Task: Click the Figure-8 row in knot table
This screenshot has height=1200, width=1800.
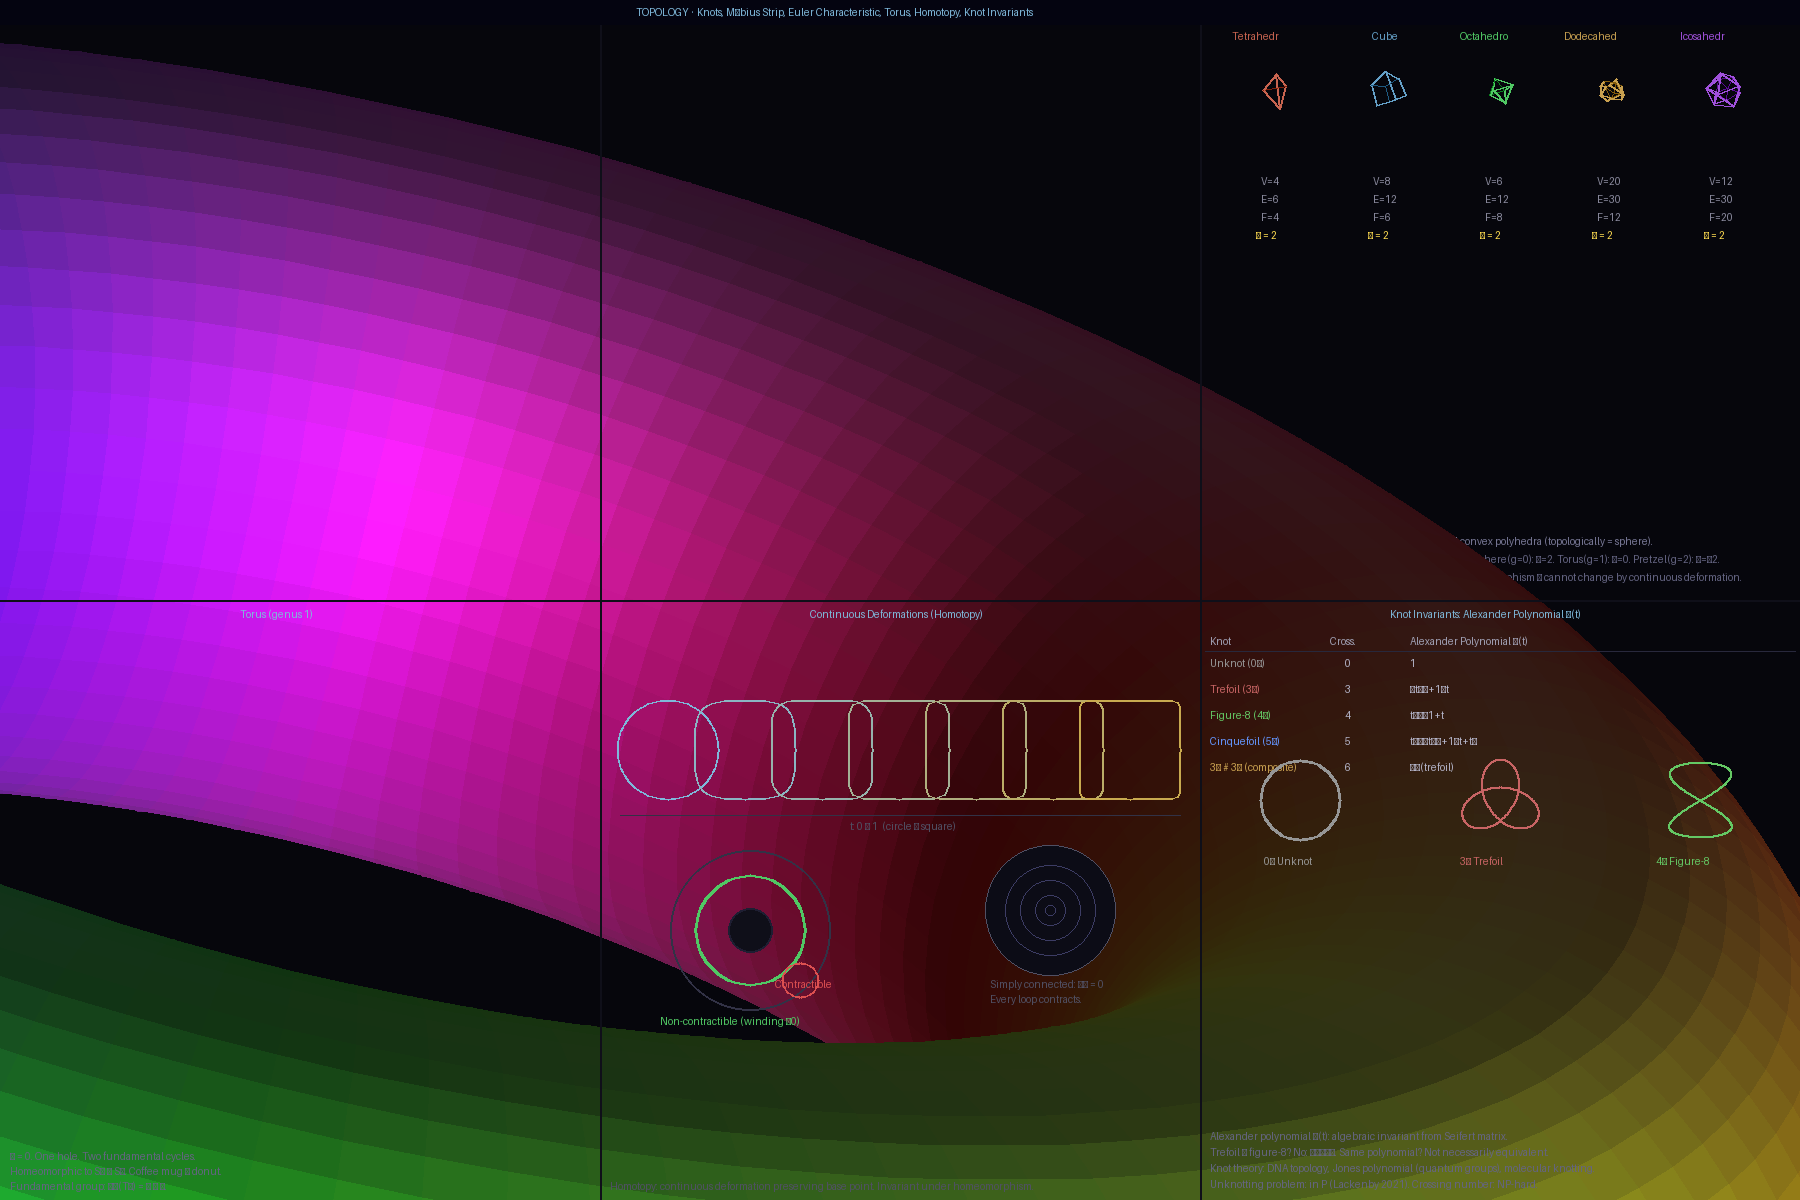Action: (x=1239, y=715)
